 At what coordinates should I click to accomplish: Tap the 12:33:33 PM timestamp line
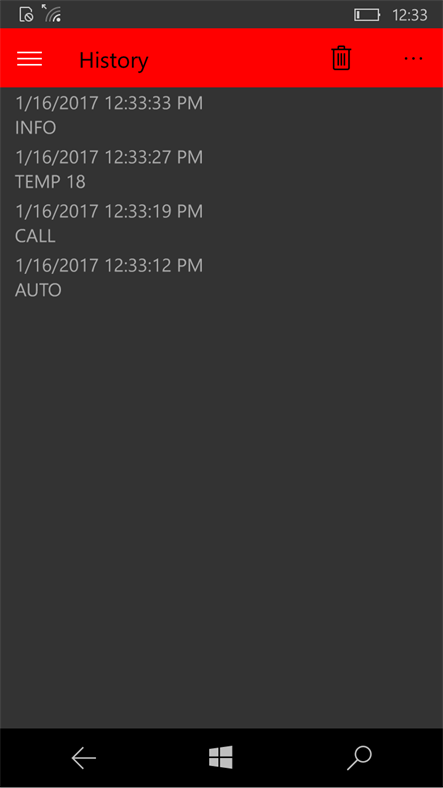pos(109,103)
